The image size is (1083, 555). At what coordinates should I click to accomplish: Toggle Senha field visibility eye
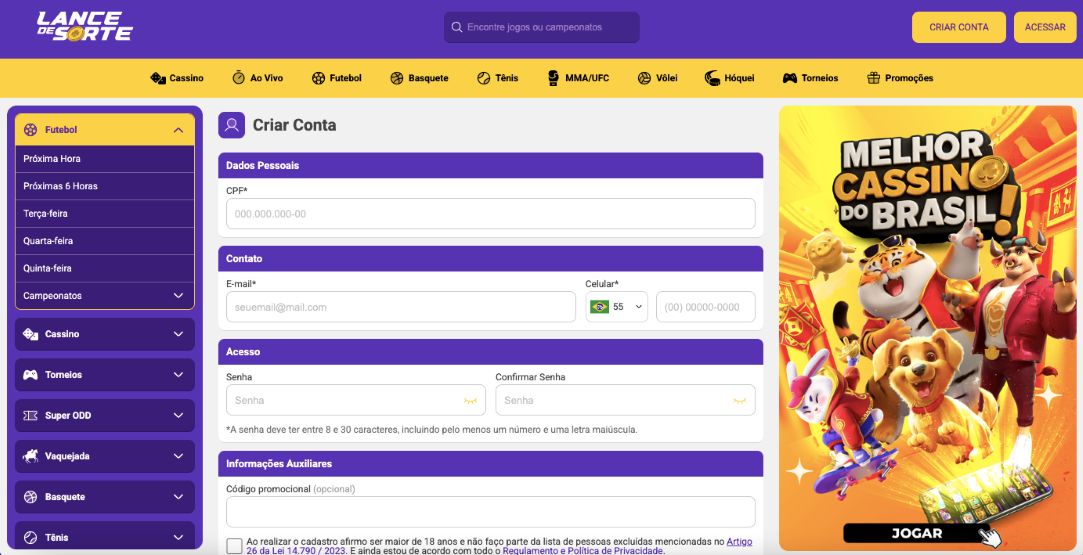click(470, 400)
